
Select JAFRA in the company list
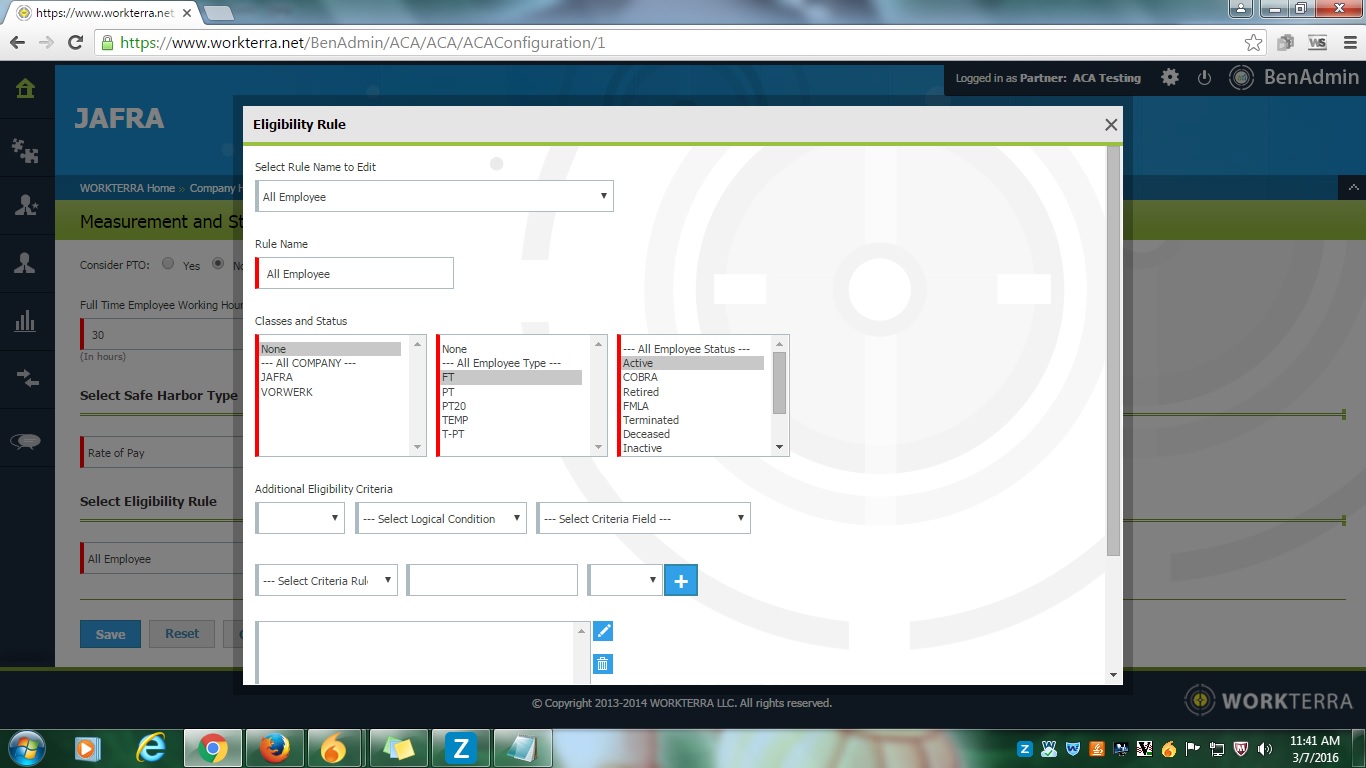[277, 378]
